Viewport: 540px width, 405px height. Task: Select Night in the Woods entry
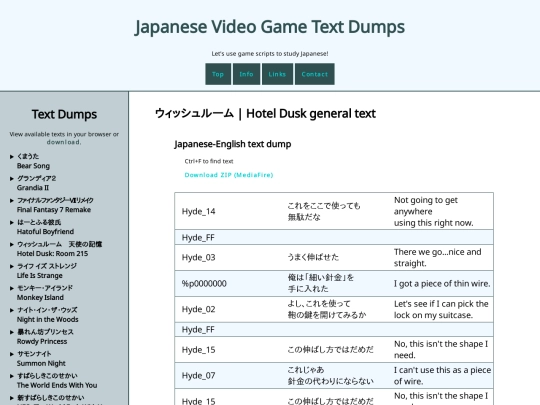(x=48, y=315)
